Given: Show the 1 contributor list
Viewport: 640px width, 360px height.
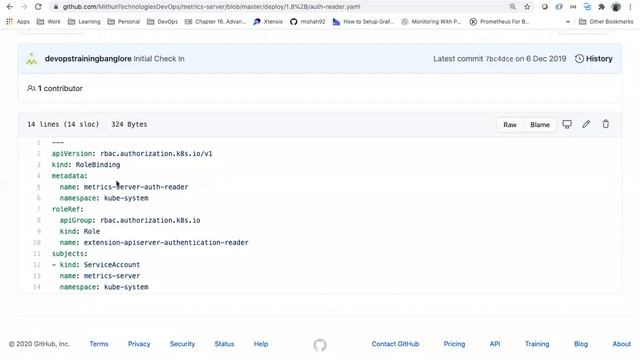Looking at the screenshot, I should [55, 88].
